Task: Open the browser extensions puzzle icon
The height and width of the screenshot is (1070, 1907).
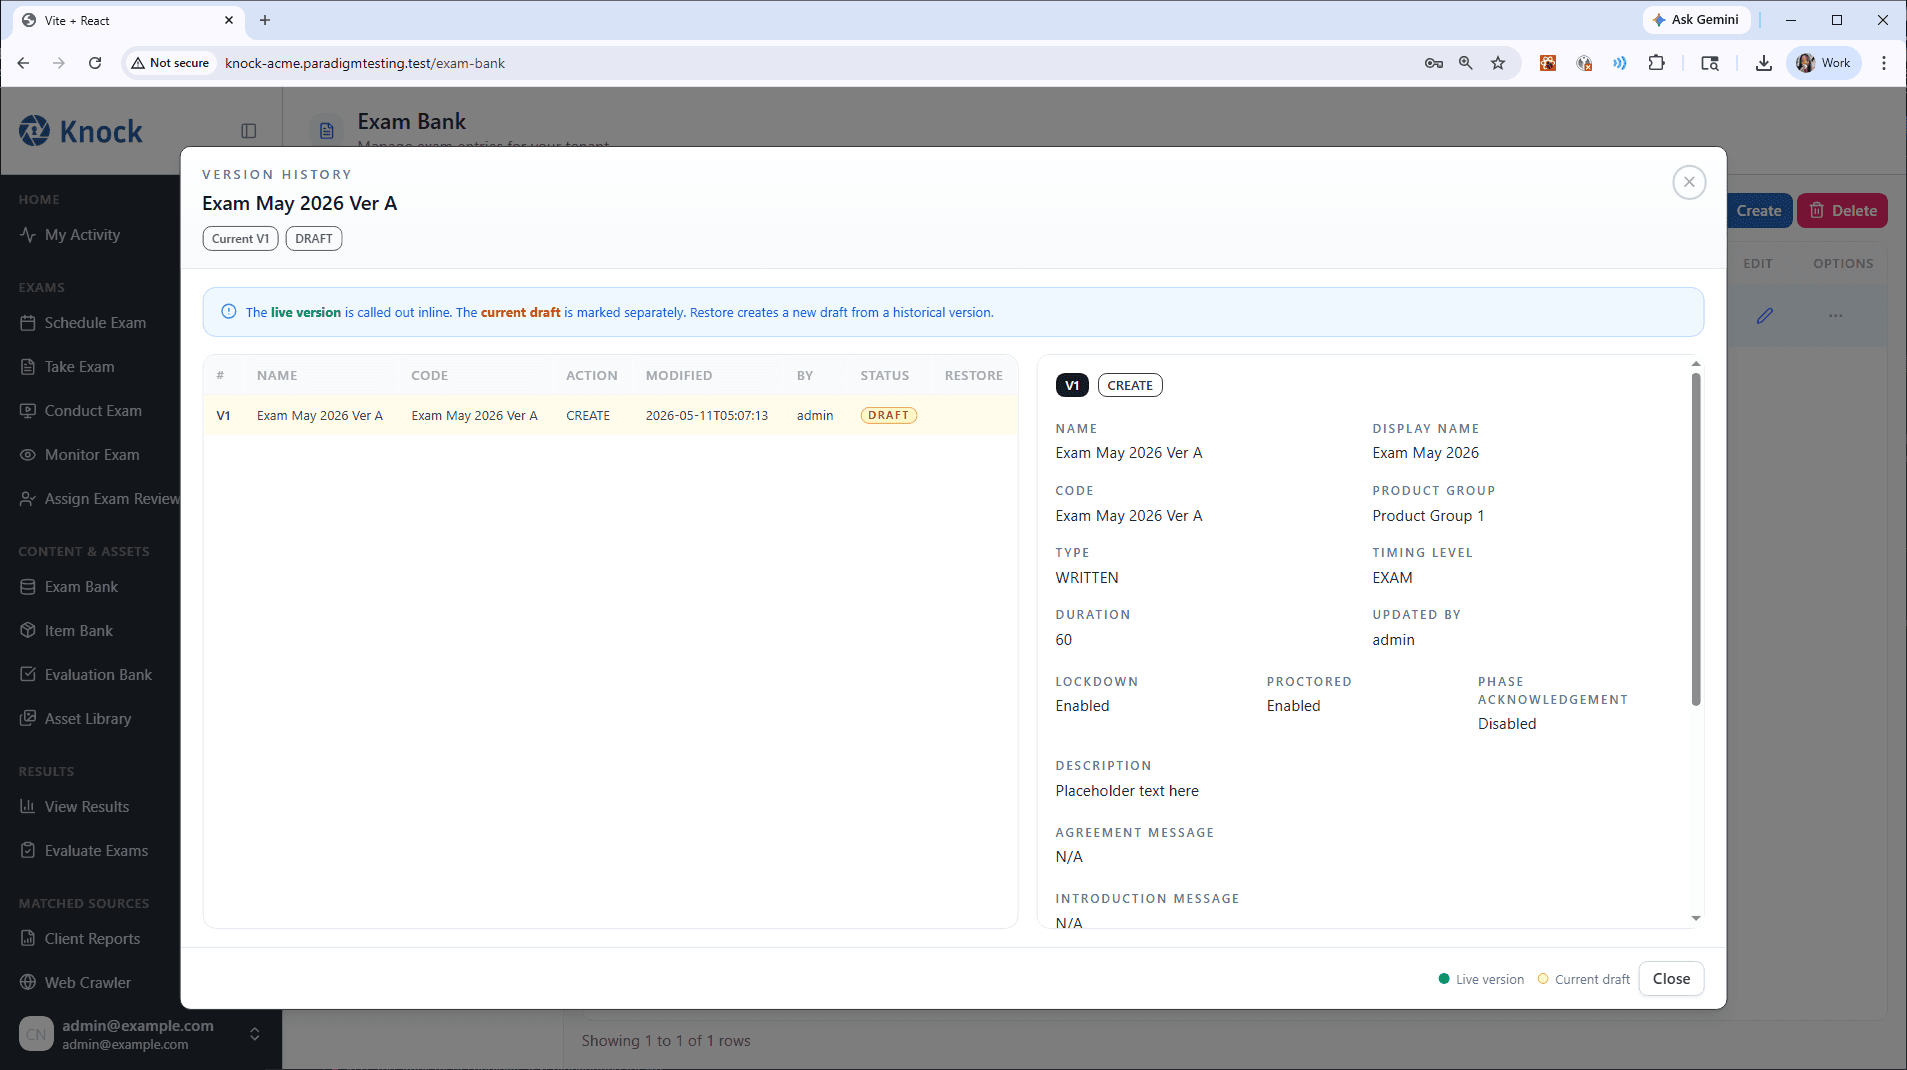Action: [1657, 63]
